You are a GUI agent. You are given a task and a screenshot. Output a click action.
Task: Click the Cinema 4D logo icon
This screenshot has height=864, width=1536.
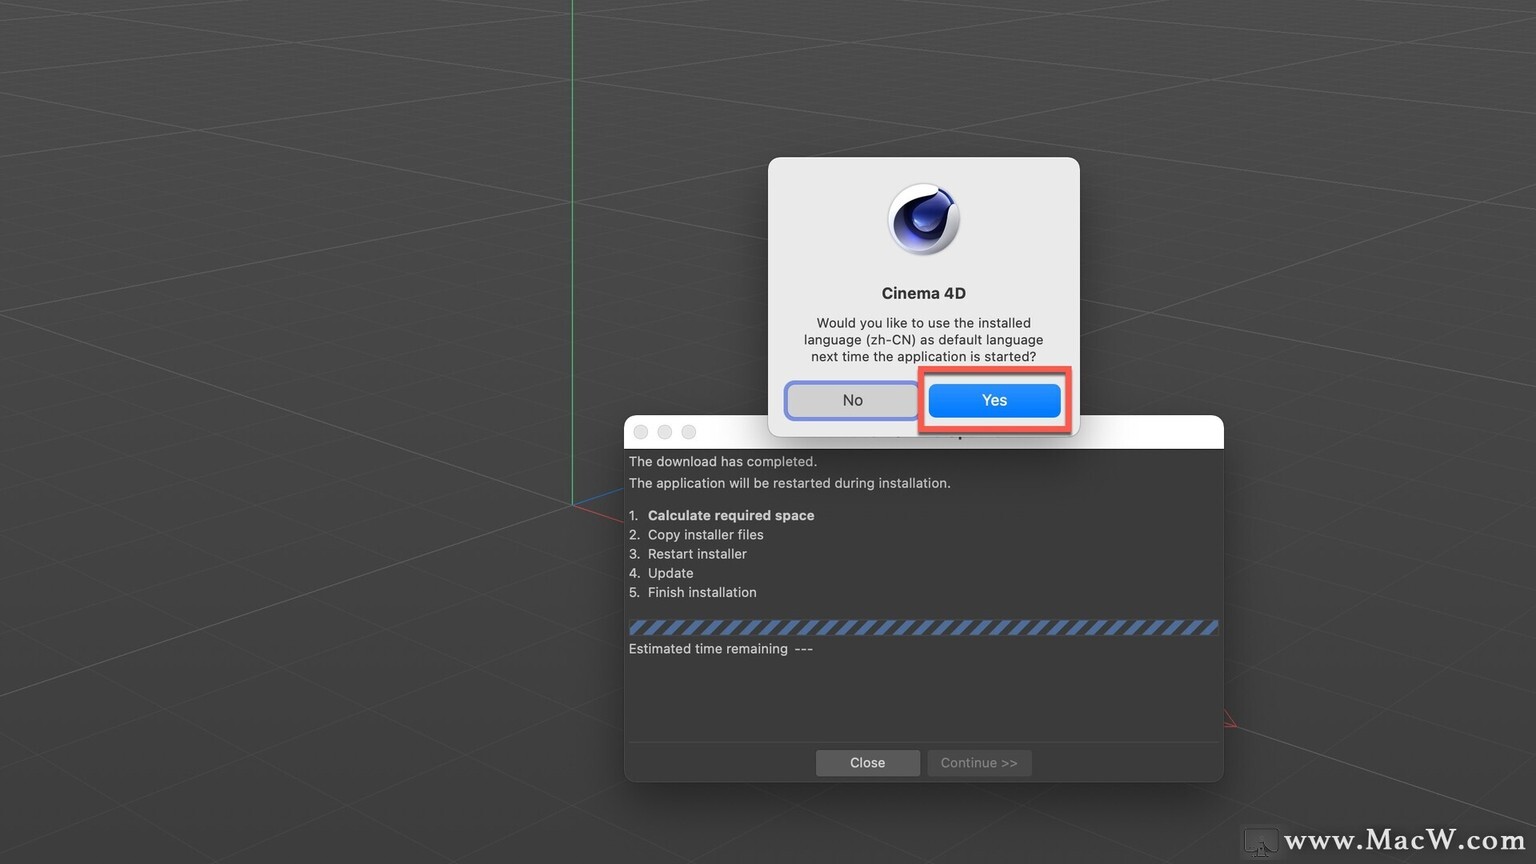click(x=924, y=219)
